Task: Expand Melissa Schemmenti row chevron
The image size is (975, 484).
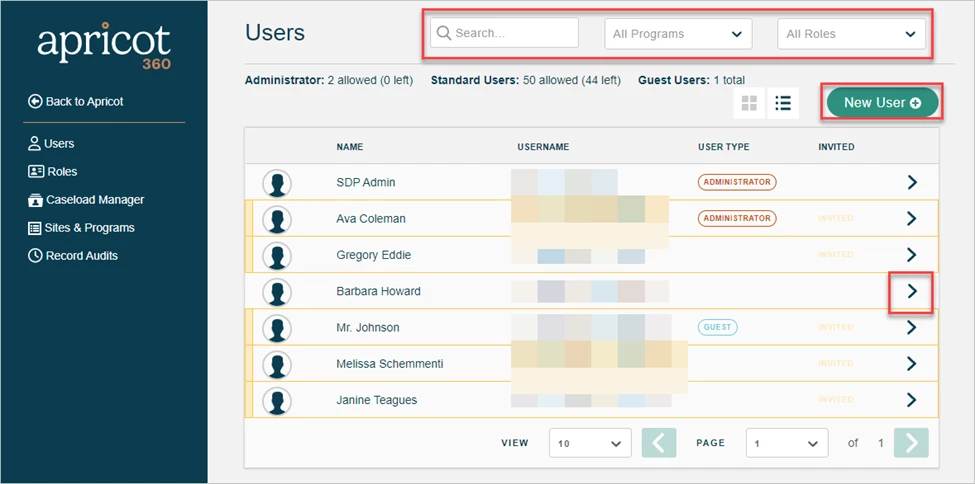Action: 912,363
